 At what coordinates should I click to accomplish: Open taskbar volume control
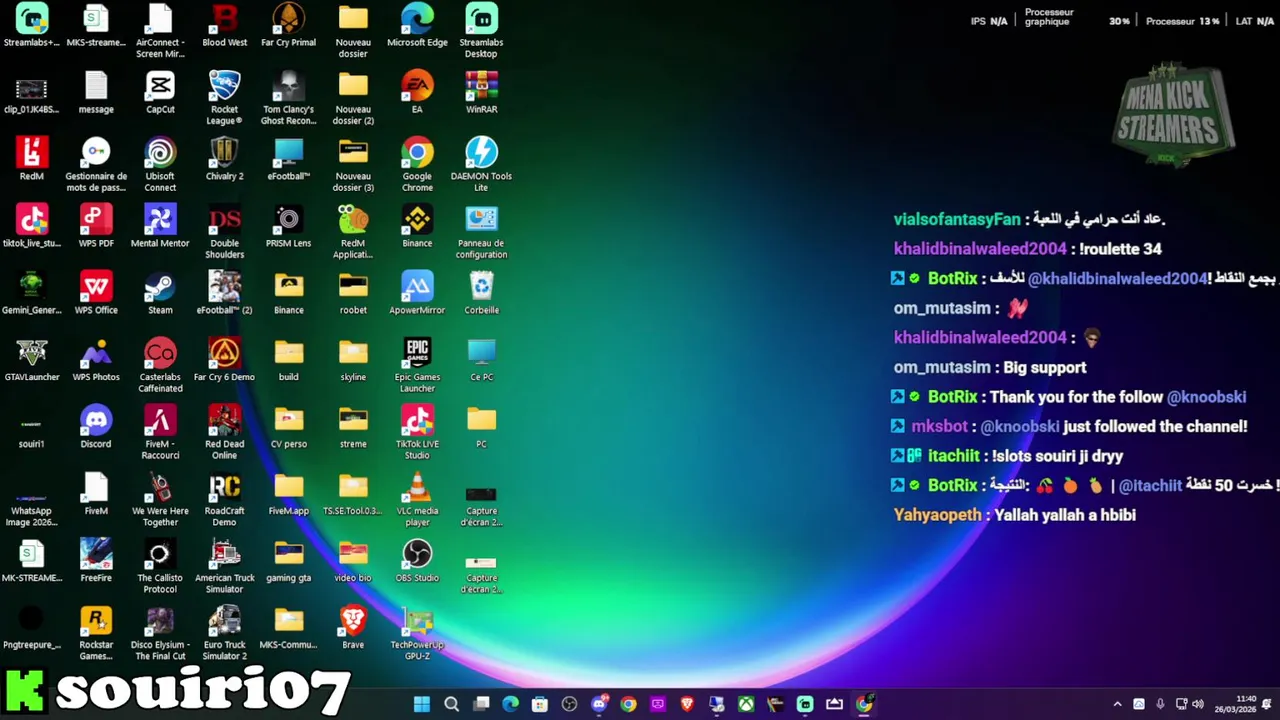(x=1198, y=704)
